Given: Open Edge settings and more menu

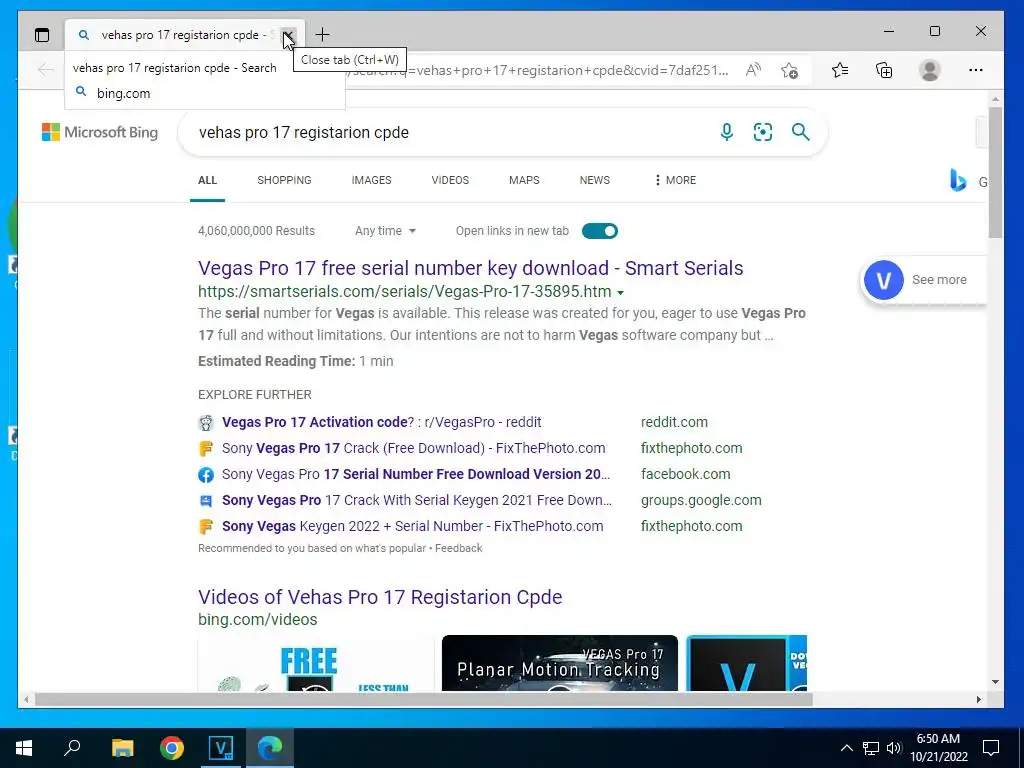Looking at the screenshot, I should click(x=976, y=70).
